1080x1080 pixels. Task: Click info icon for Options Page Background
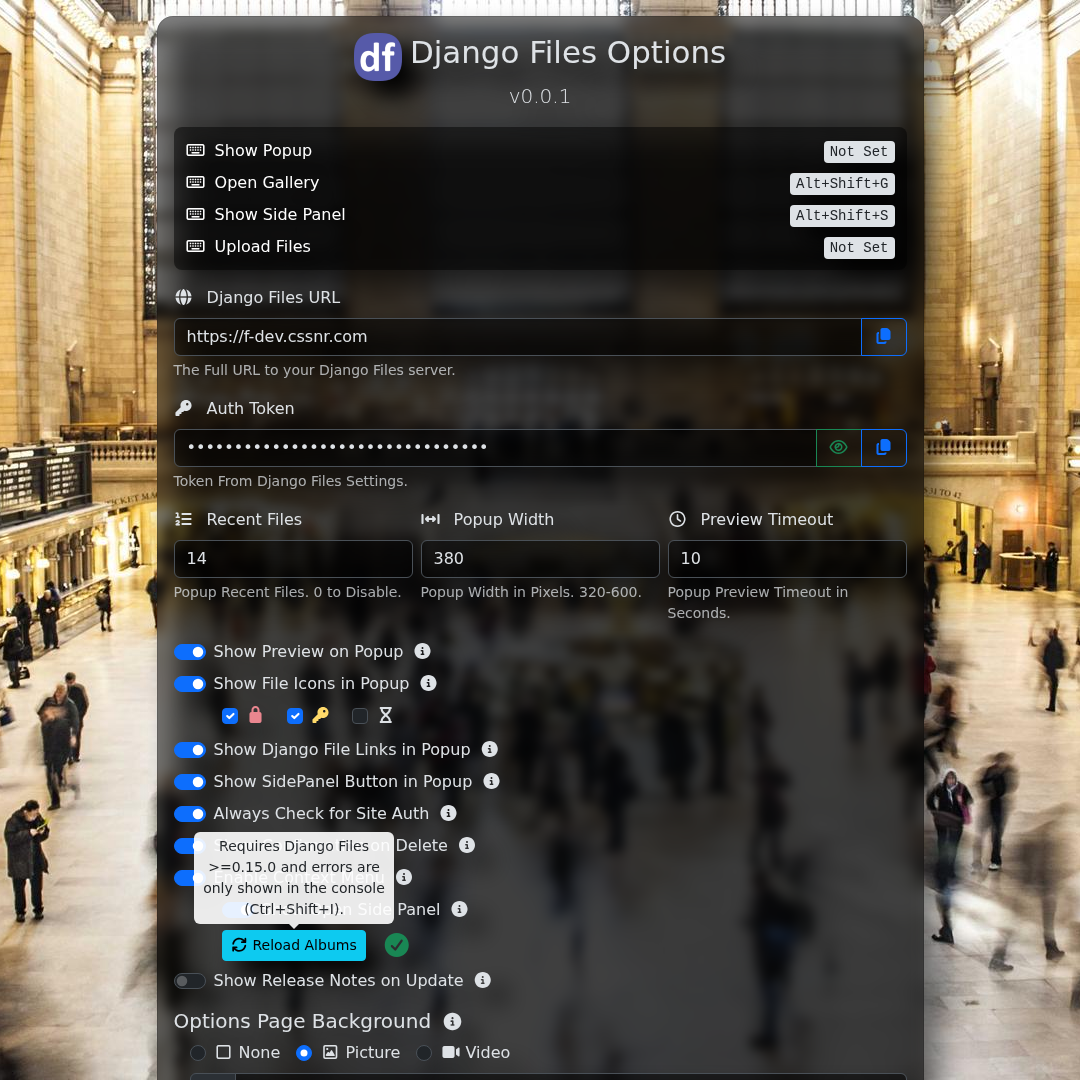(x=452, y=1022)
